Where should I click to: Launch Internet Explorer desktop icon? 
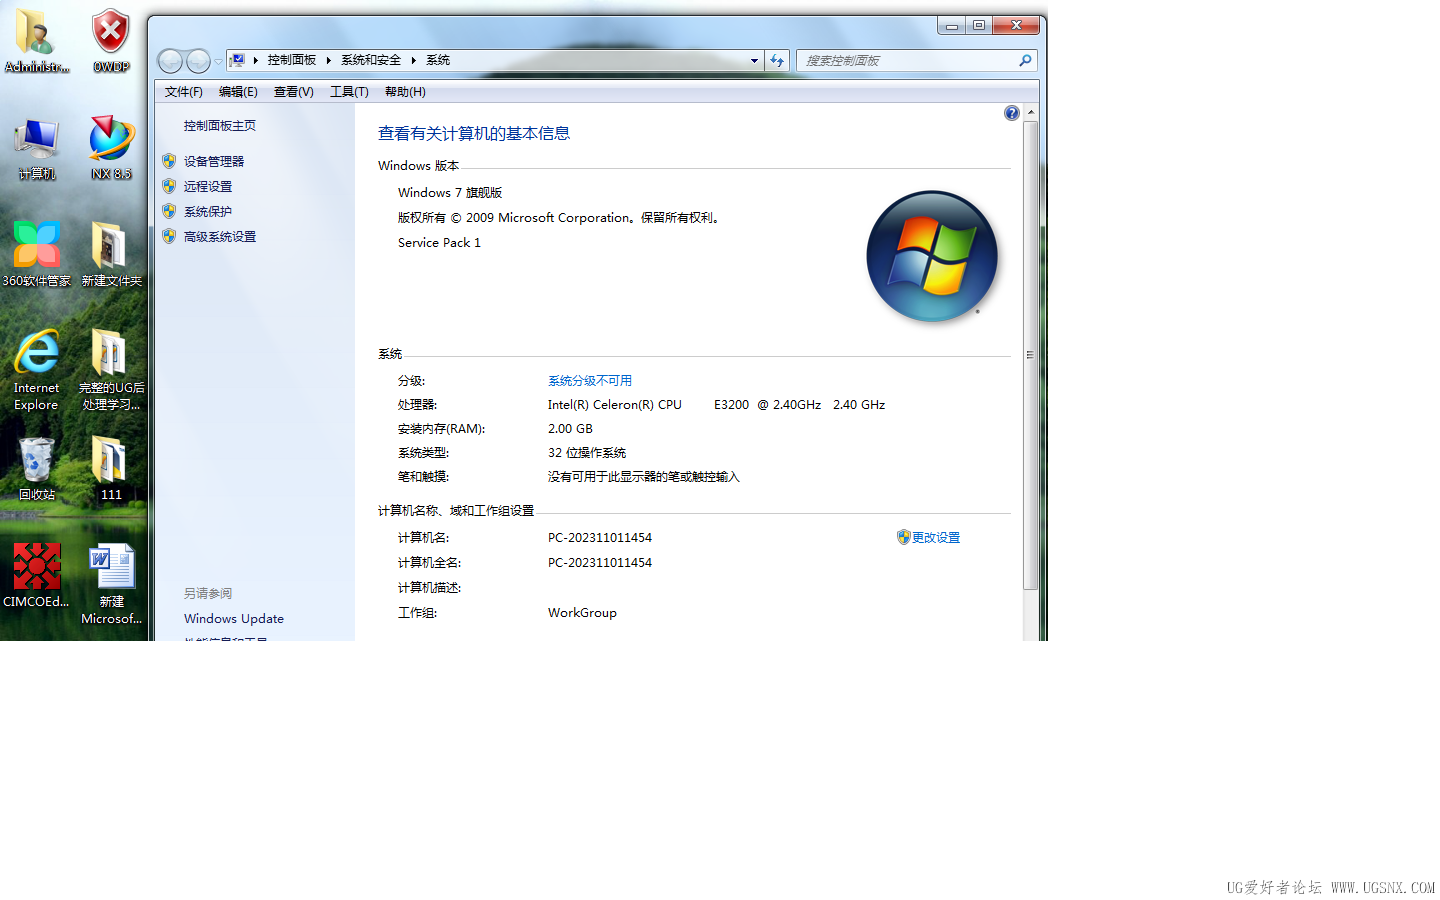37,370
